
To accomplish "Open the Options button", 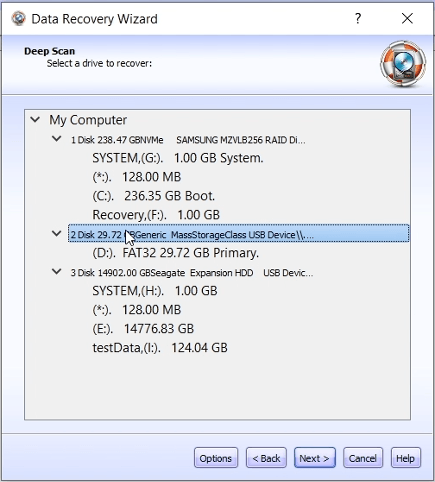I will click(216, 458).
